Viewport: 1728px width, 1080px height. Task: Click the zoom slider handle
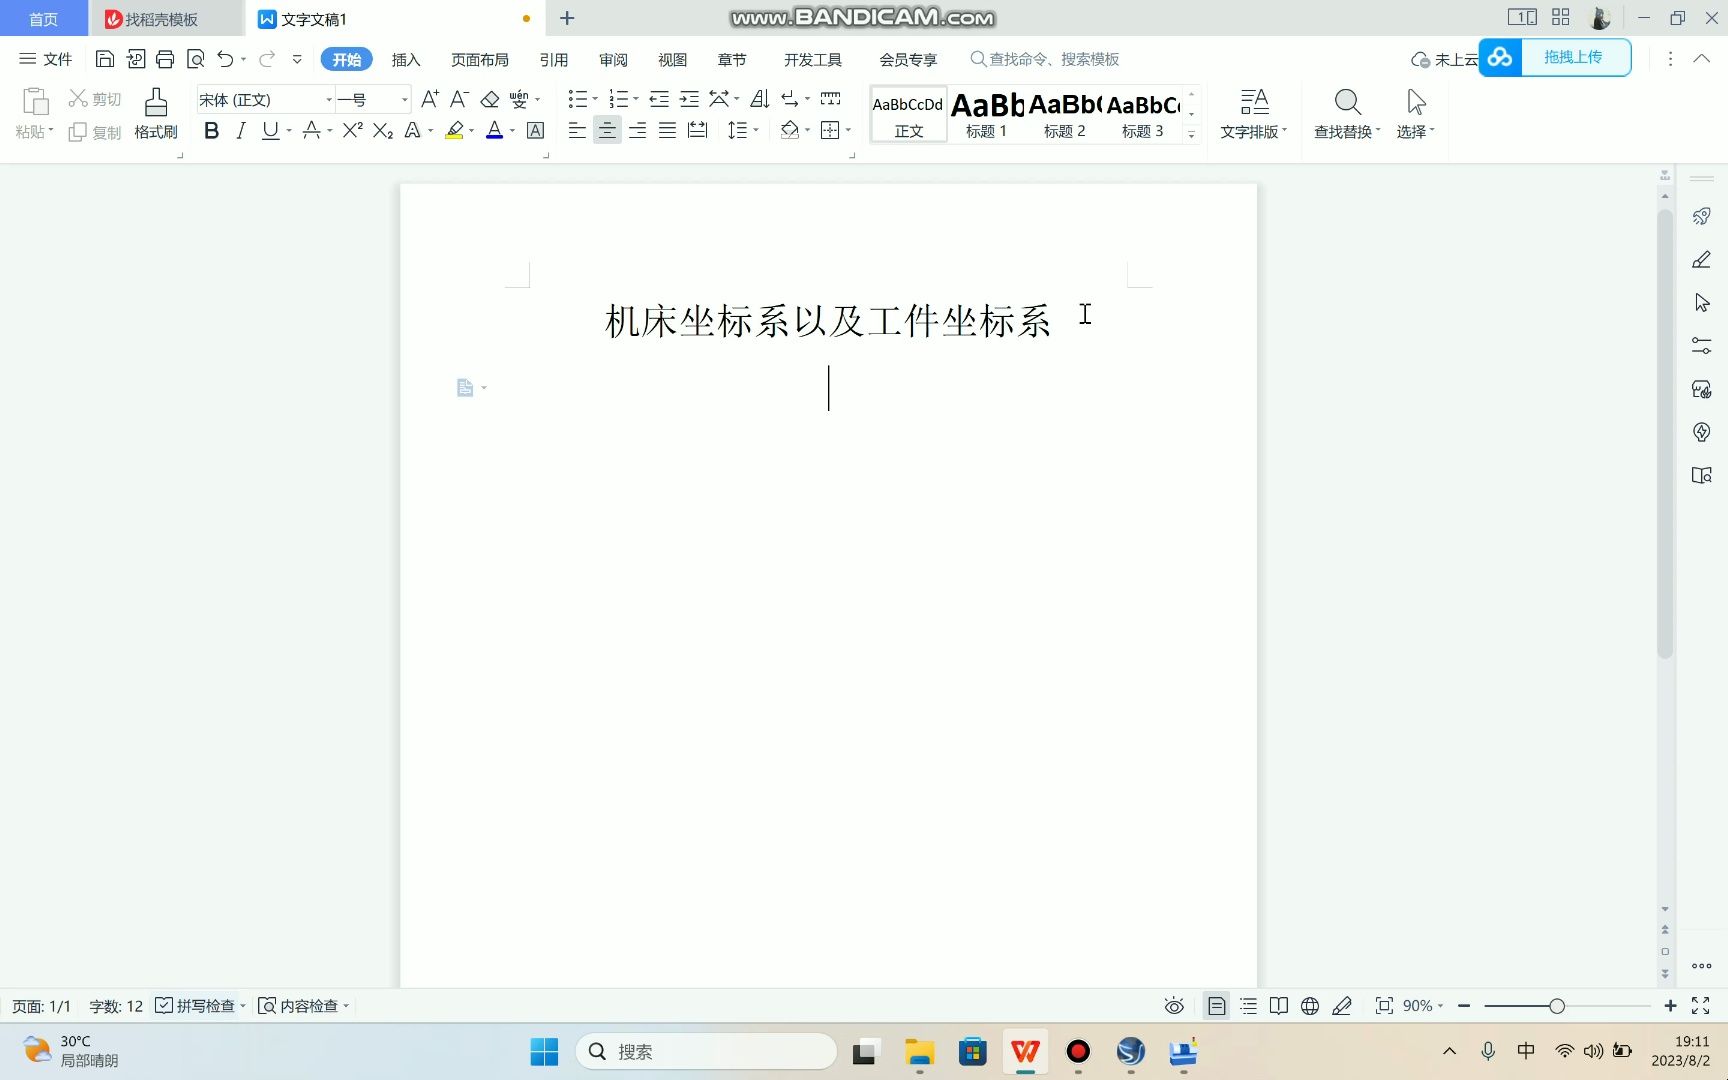coord(1557,1006)
